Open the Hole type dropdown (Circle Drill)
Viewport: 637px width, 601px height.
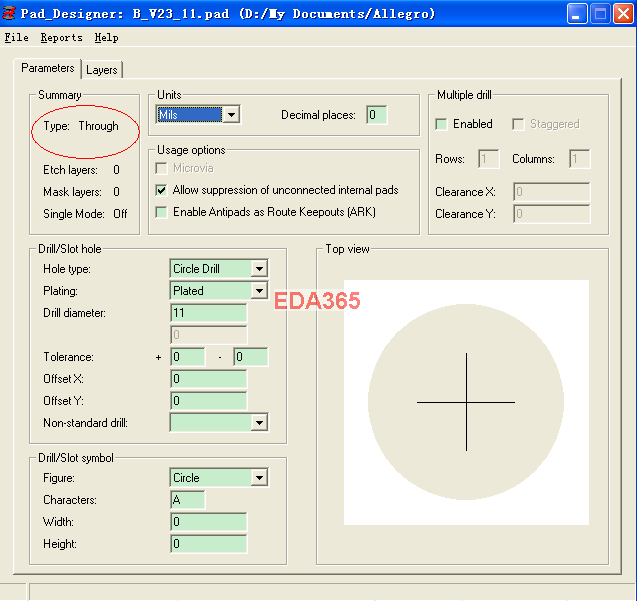click(219, 269)
